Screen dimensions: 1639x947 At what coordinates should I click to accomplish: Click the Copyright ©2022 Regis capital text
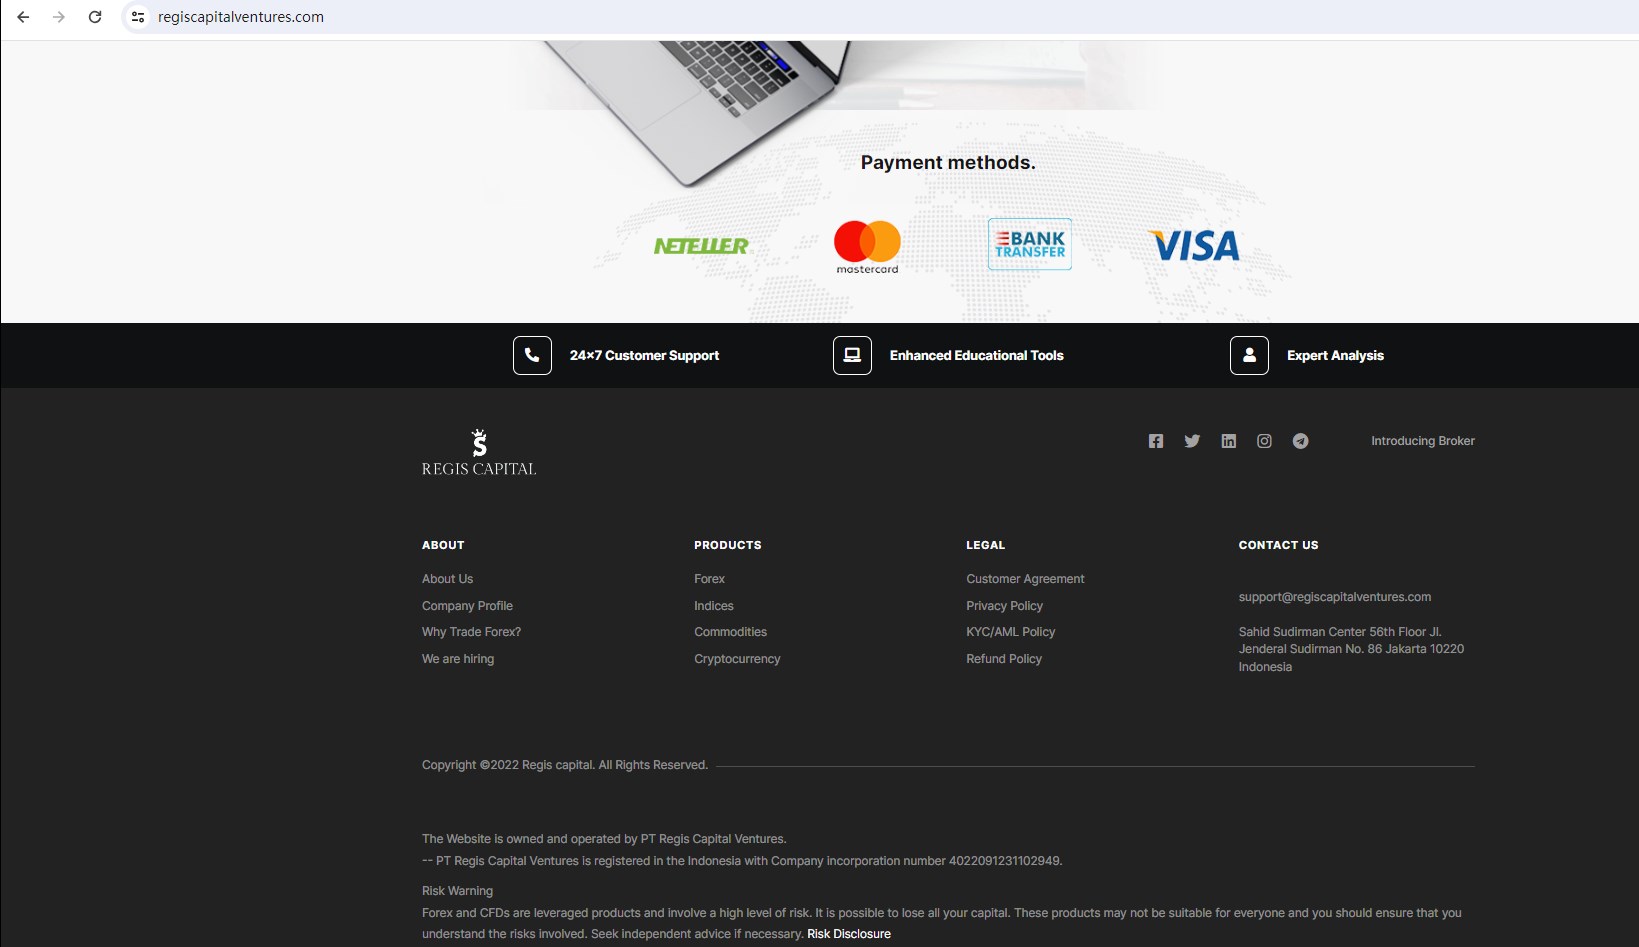click(x=565, y=765)
